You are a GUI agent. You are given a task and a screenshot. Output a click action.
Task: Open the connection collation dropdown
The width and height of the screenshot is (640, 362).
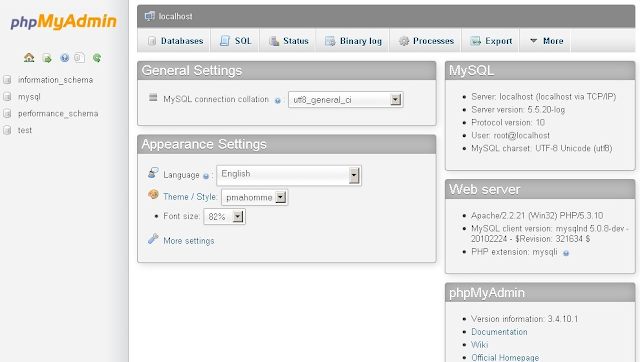(x=346, y=100)
